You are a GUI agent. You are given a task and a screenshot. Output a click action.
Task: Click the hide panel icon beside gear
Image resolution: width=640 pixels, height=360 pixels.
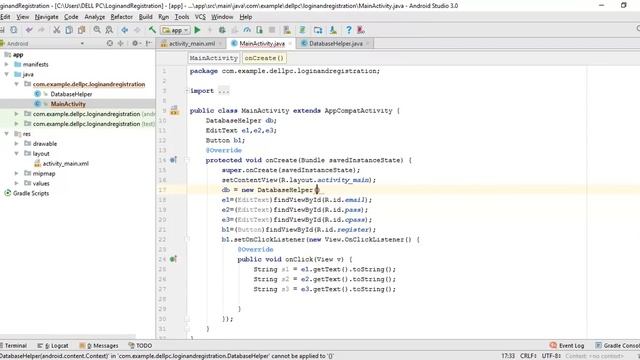(x=149, y=43)
